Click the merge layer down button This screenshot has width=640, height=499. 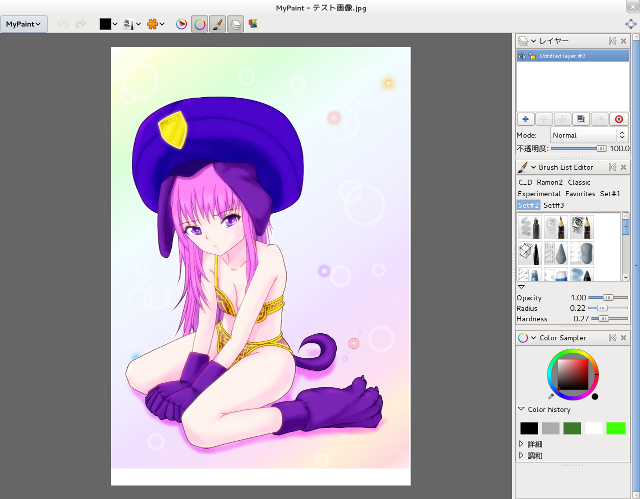pos(599,119)
